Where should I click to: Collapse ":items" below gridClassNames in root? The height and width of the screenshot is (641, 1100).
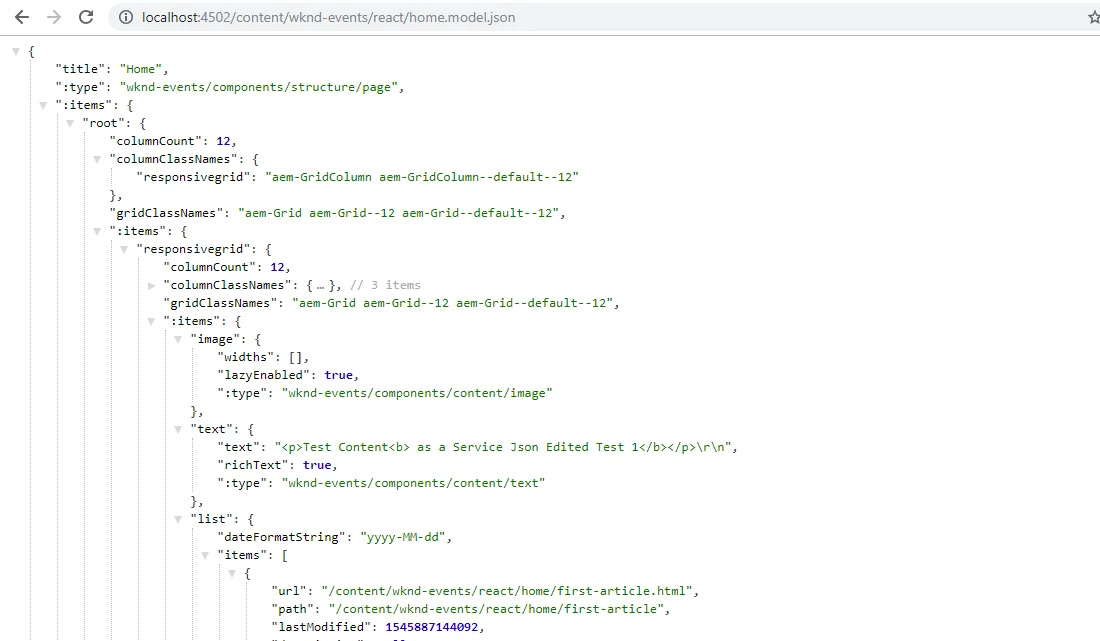(x=97, y=231)
